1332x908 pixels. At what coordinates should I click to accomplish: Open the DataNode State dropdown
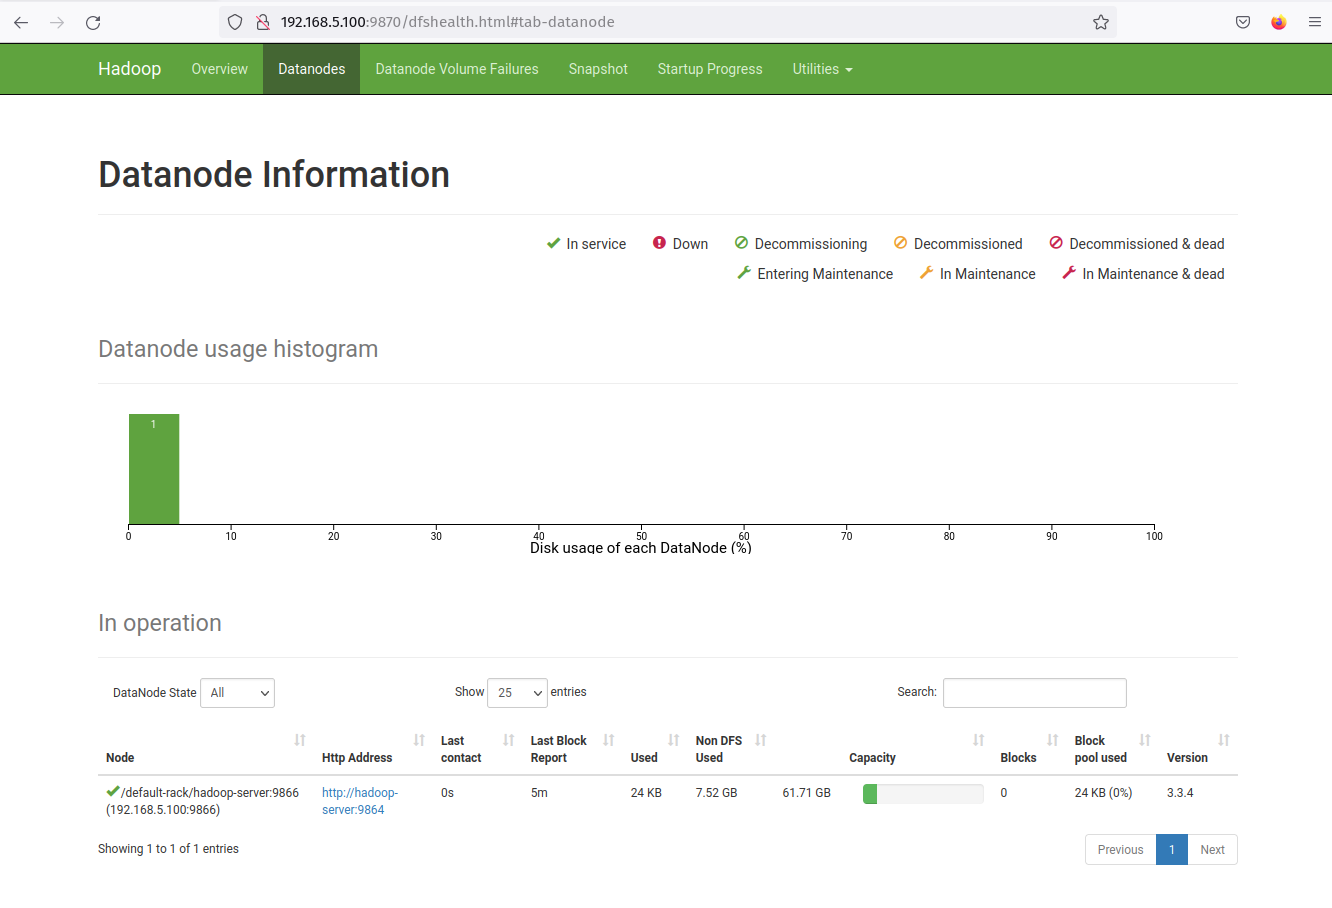point(237,693)
